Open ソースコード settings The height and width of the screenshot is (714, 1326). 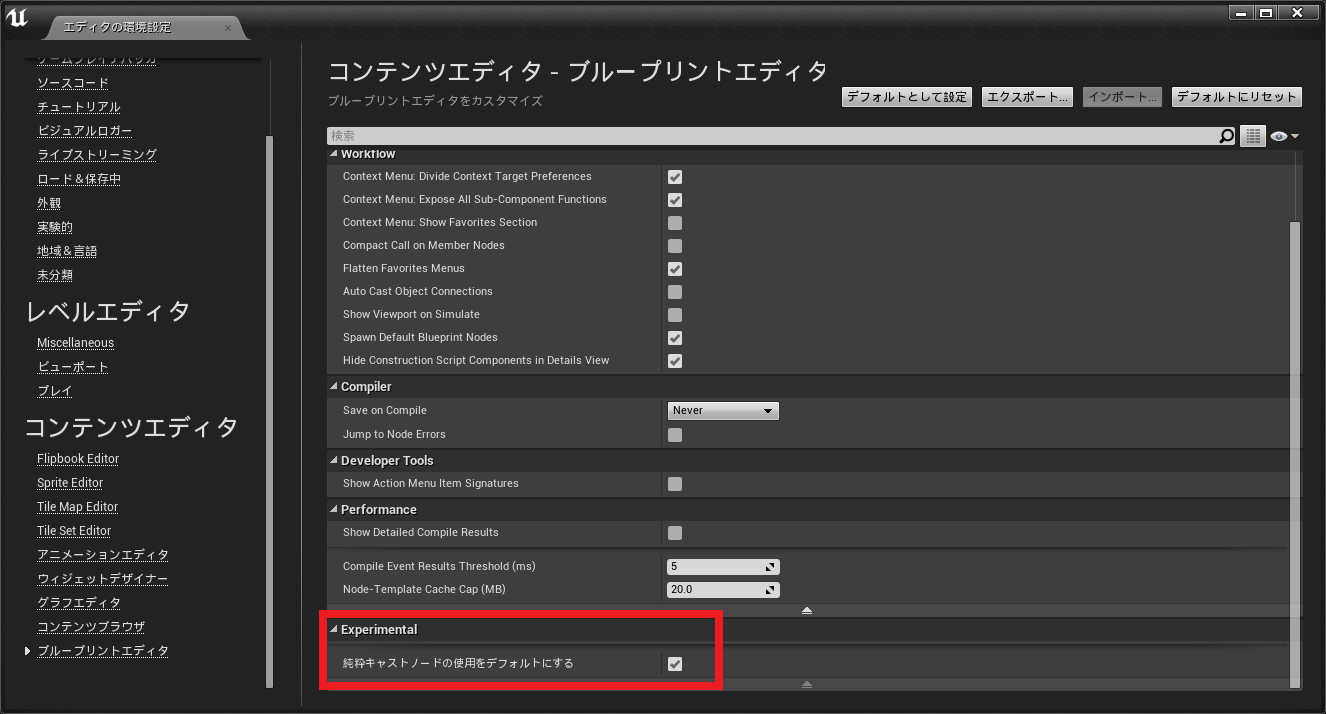pos(73,83)
